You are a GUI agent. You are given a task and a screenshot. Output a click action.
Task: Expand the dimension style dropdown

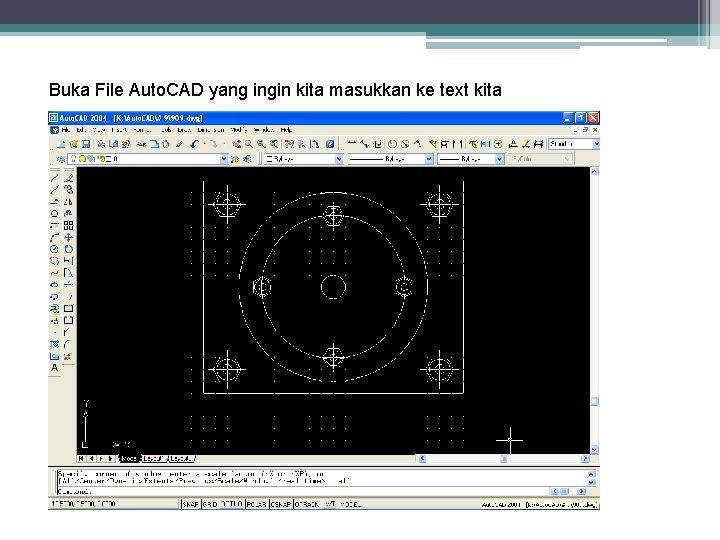[x=596, y=144]
